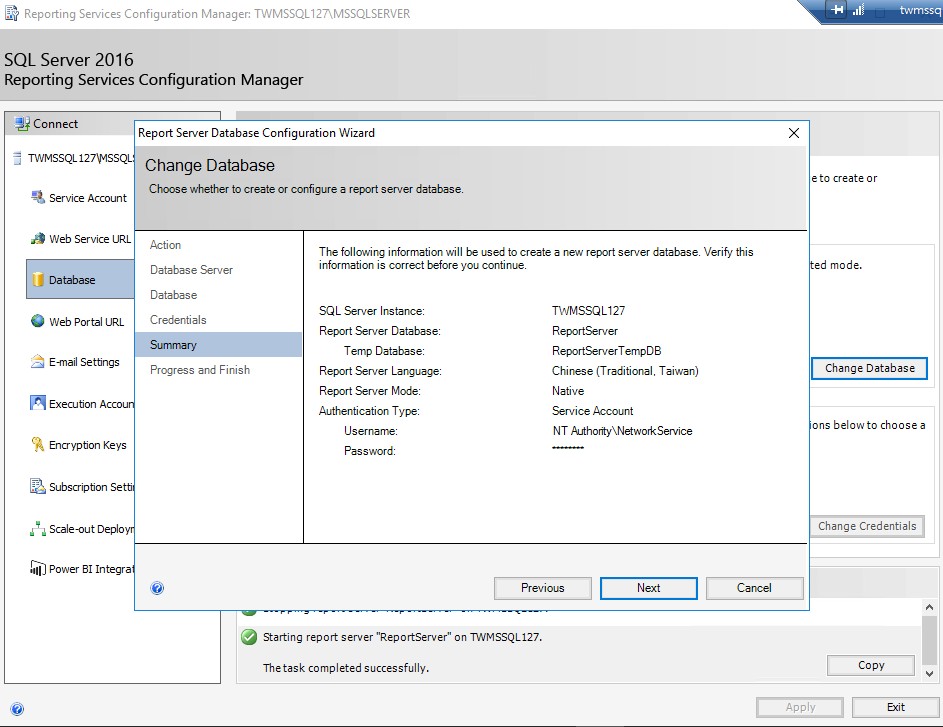Open the Database page in sidebar
Image resolution: width=943 pixels, height=727 pixels.
click(81, 280)
